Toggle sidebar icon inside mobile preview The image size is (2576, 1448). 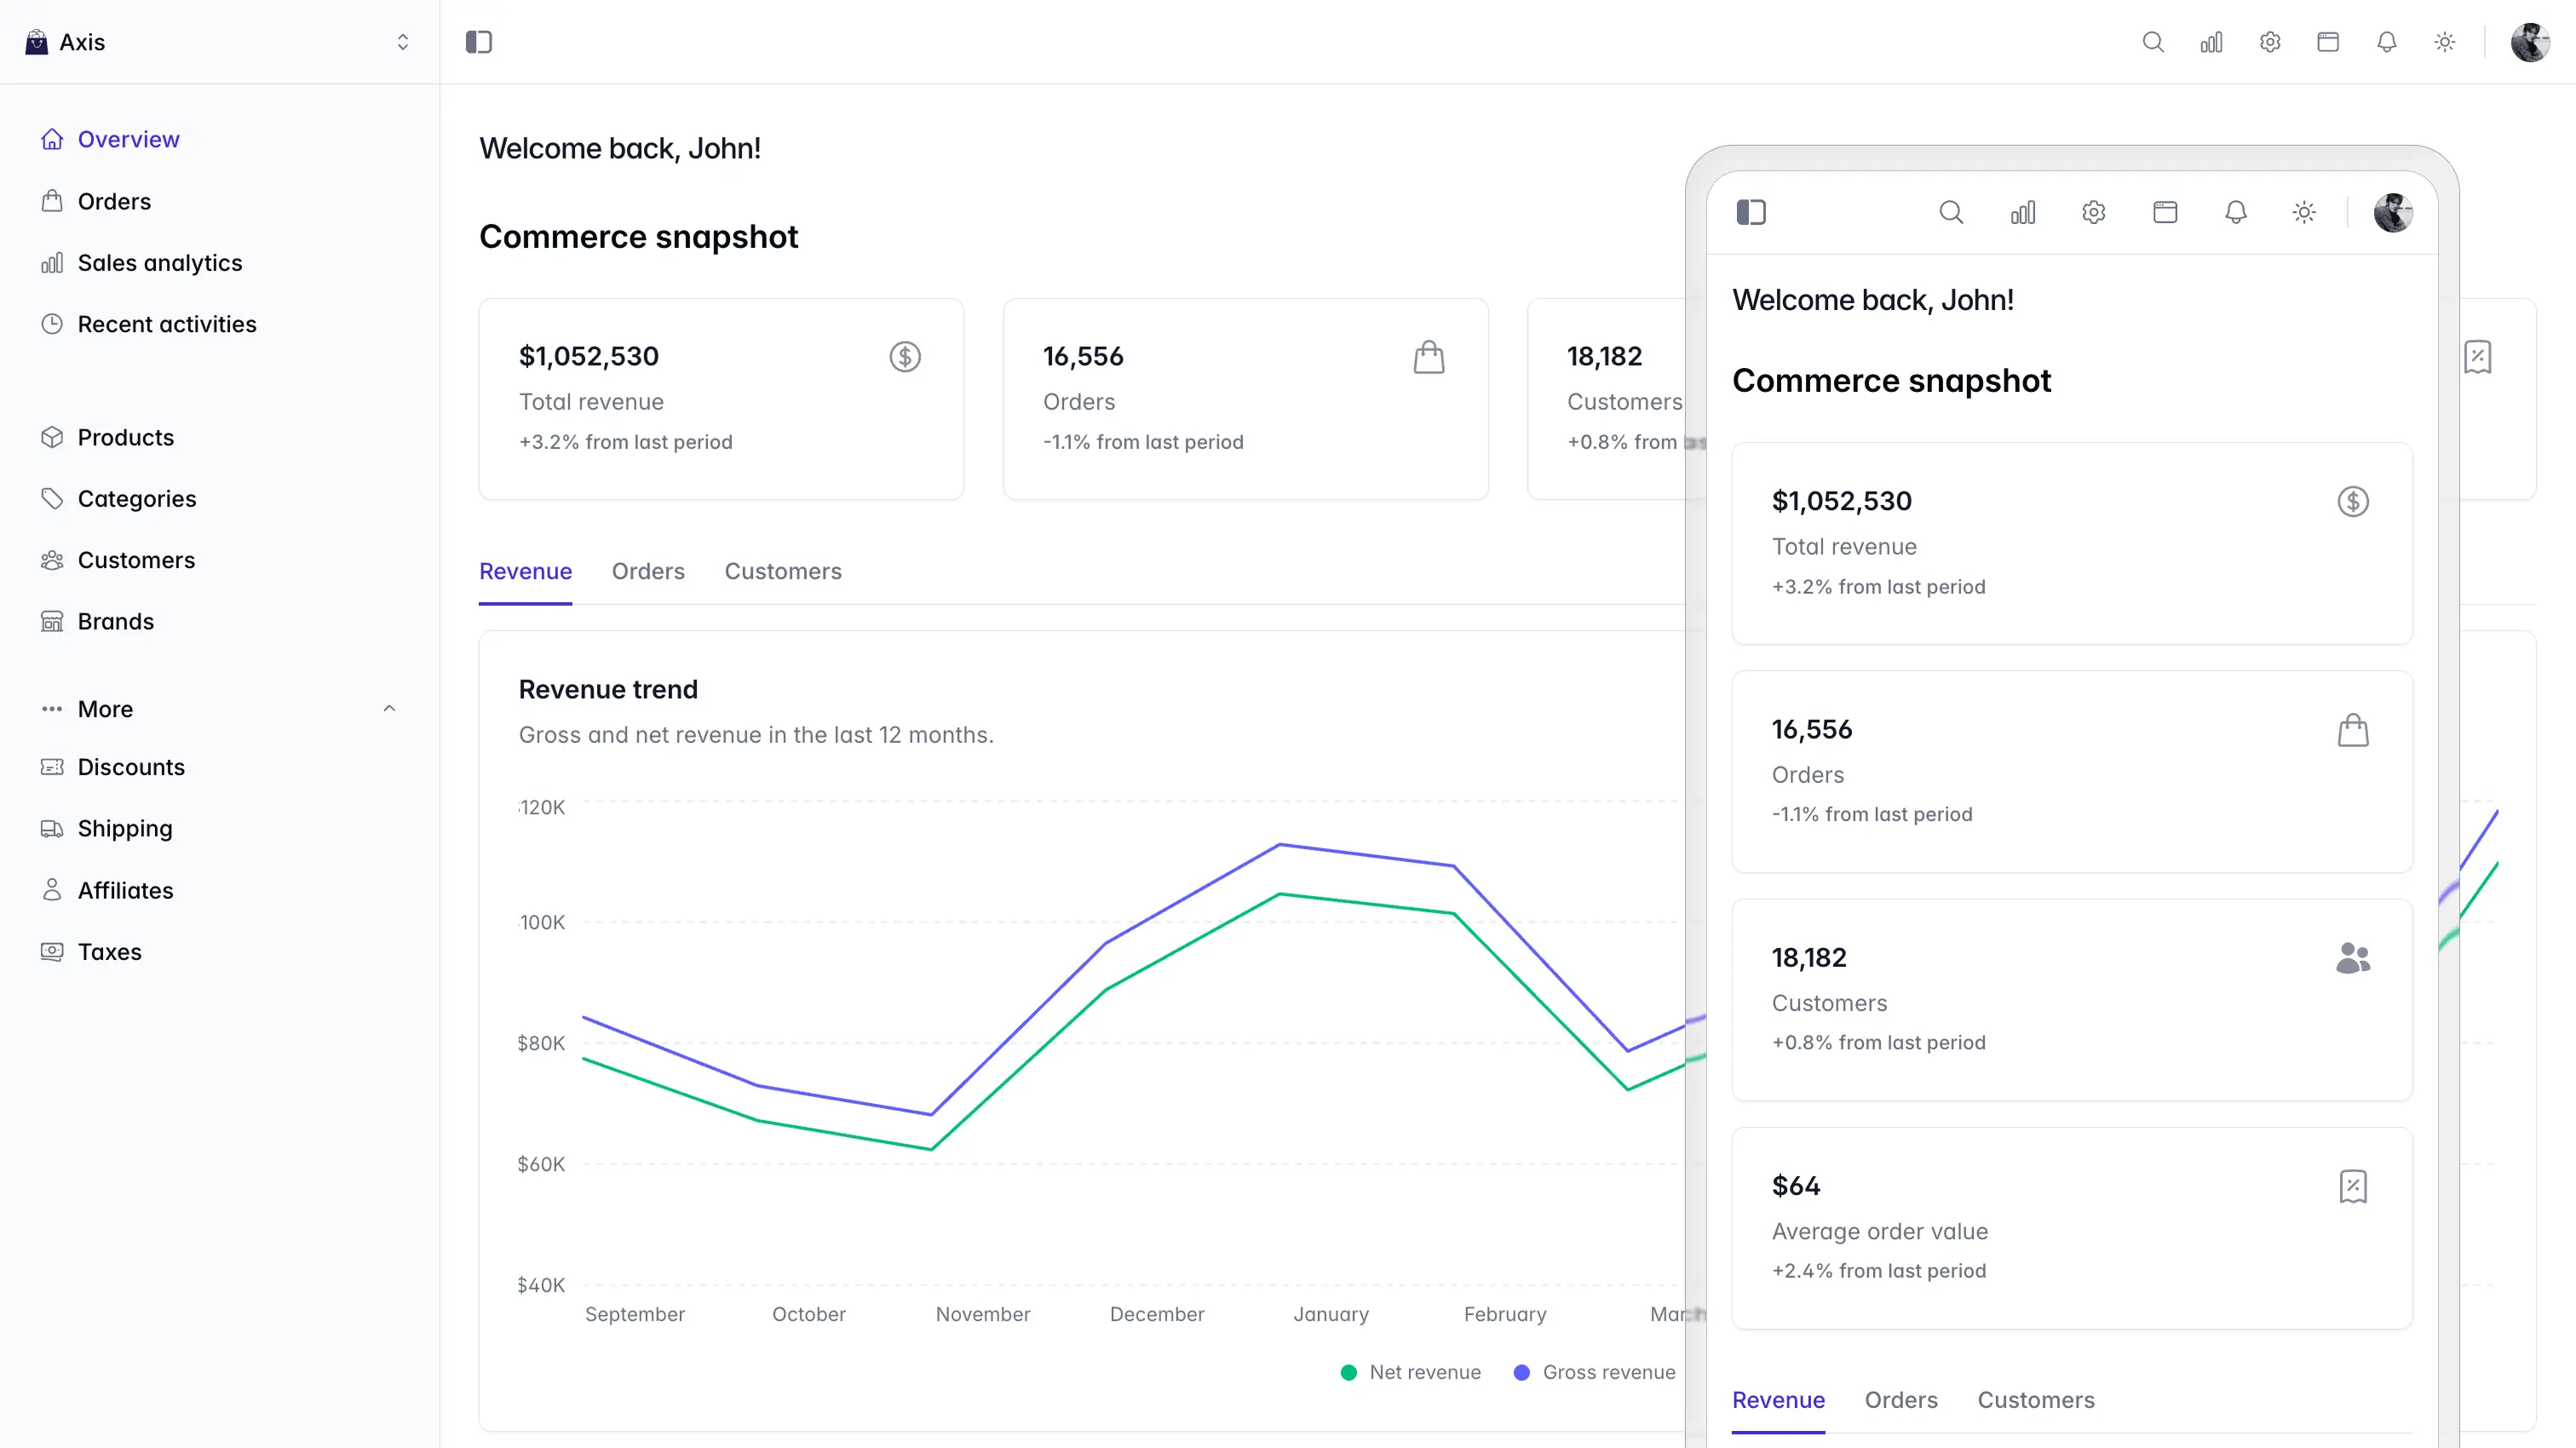pos(1751,212)
